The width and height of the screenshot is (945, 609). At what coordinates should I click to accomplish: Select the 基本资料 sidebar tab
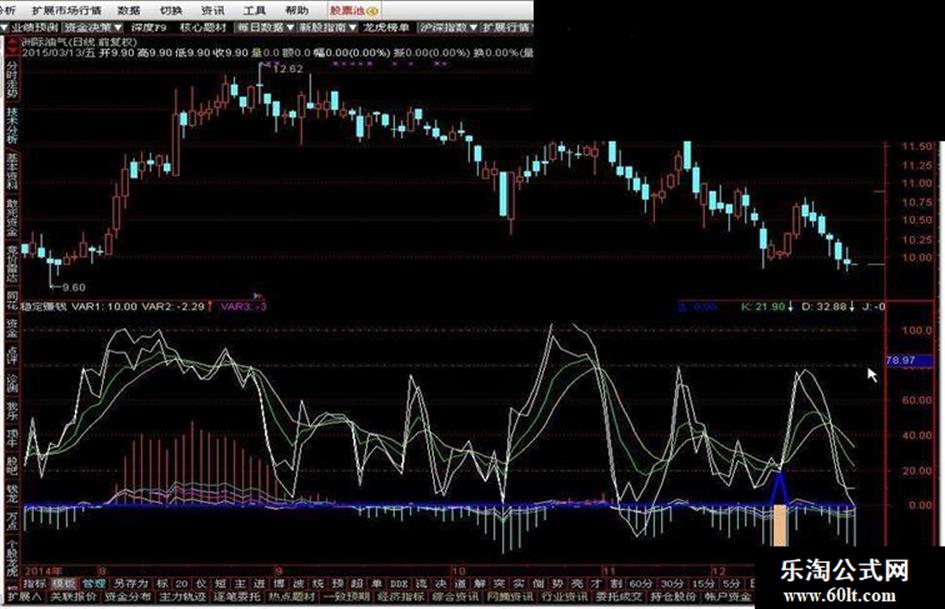[11, 172]
